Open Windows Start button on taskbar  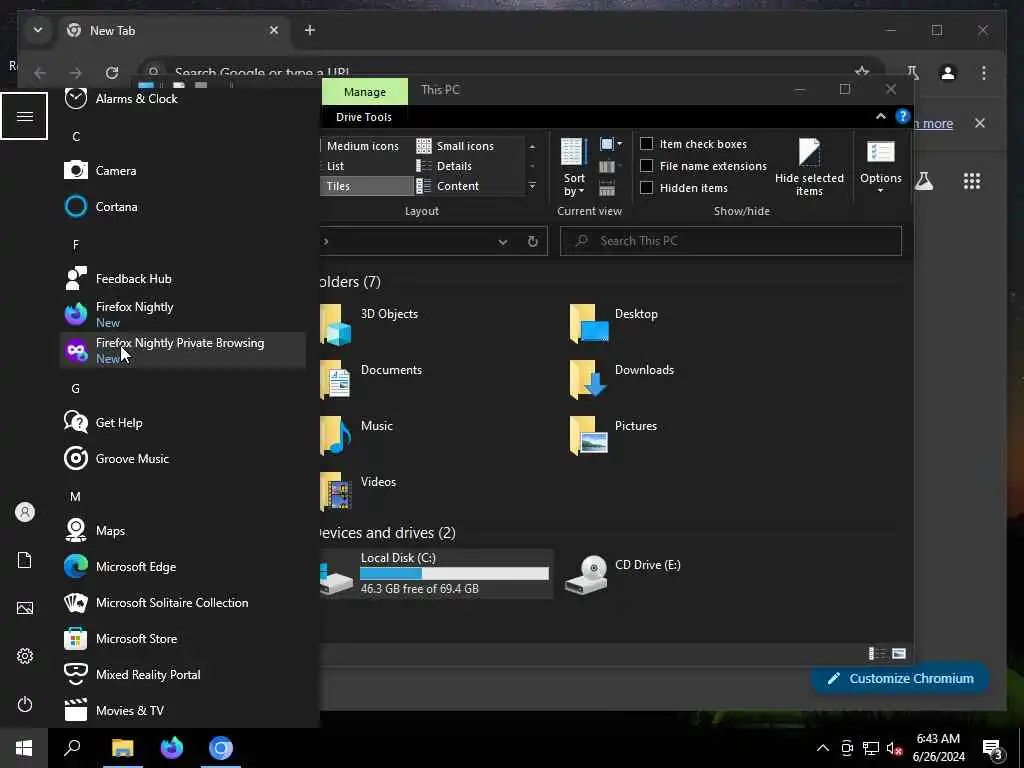[x=24, y=748]
